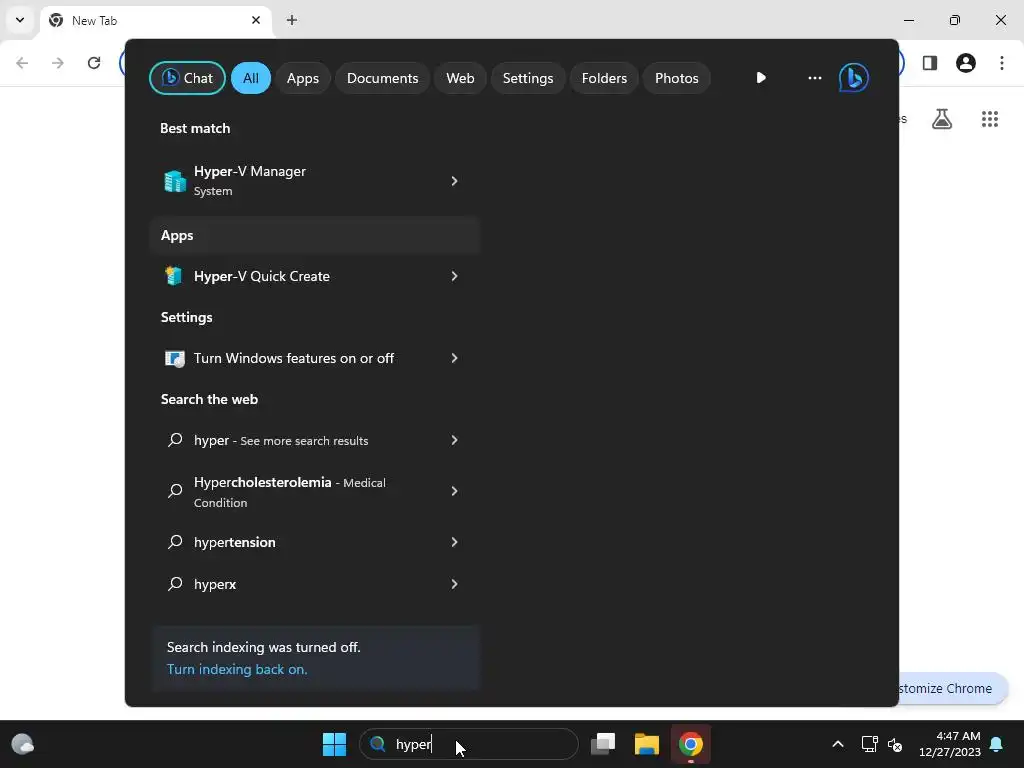Open Bing icon at top right of search panel
Viewport: 1024px width, 768px height.
click(x=854, y=78)
